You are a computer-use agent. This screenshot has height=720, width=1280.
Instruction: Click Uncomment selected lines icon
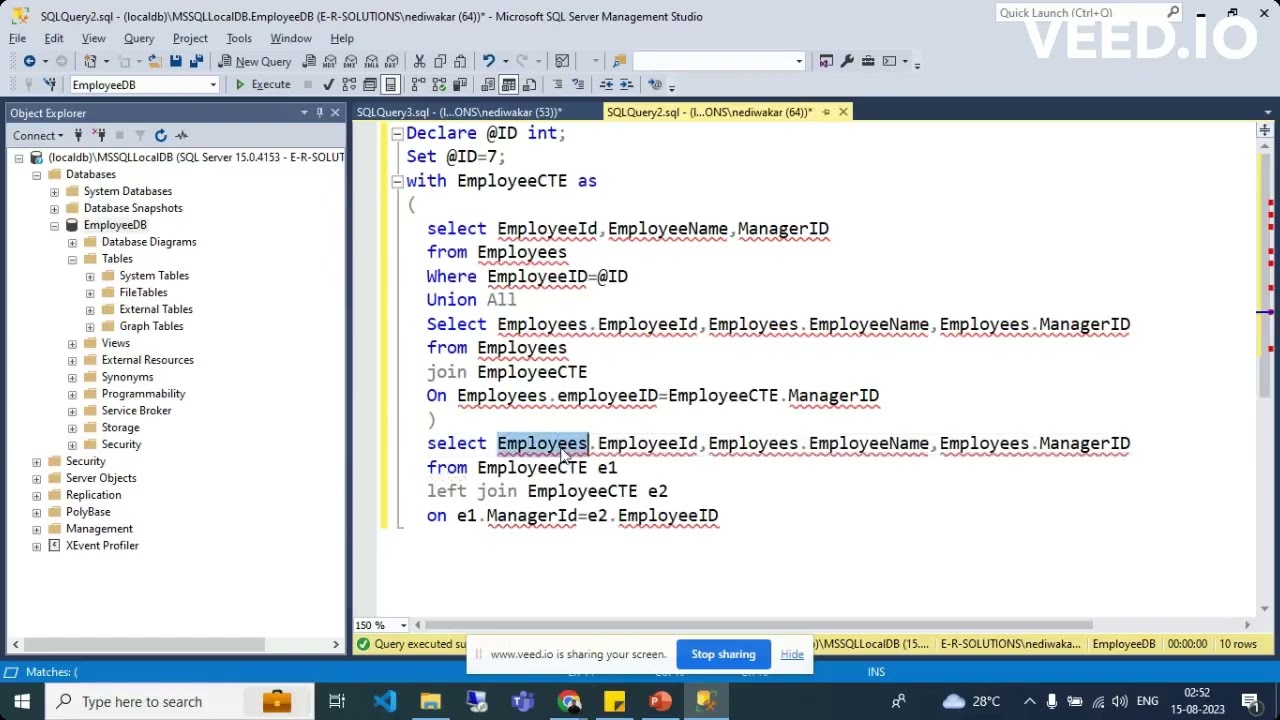578,85
